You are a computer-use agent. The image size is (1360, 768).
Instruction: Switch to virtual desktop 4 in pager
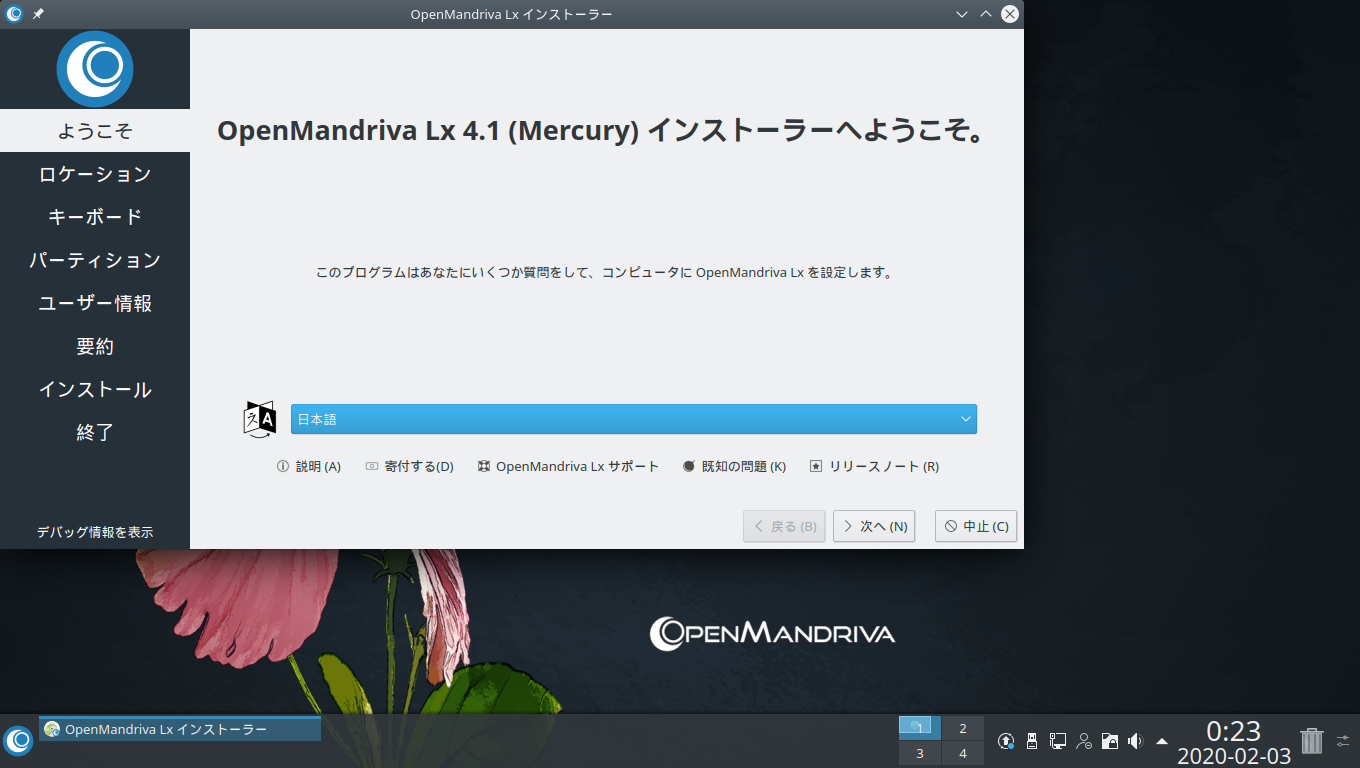coord(963,753)
